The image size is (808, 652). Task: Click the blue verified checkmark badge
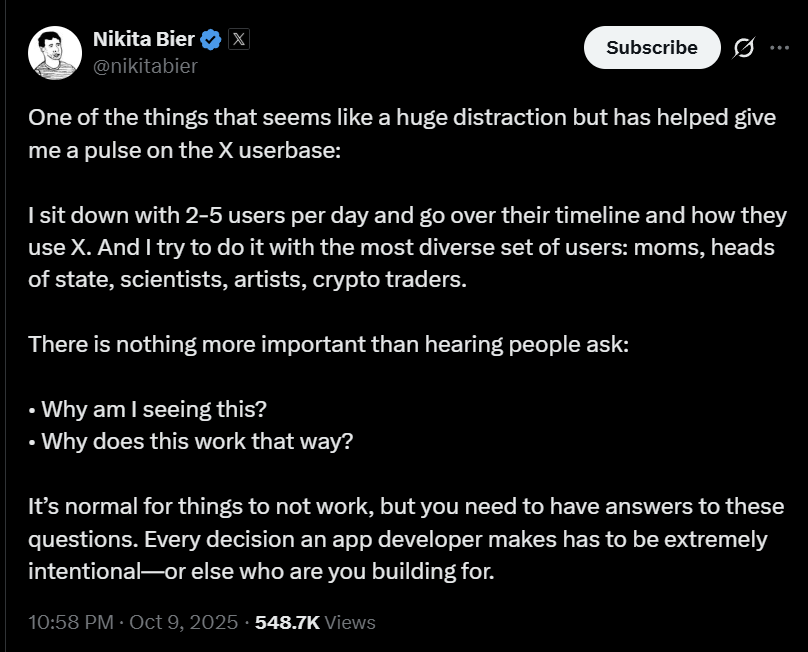[211, 40]
